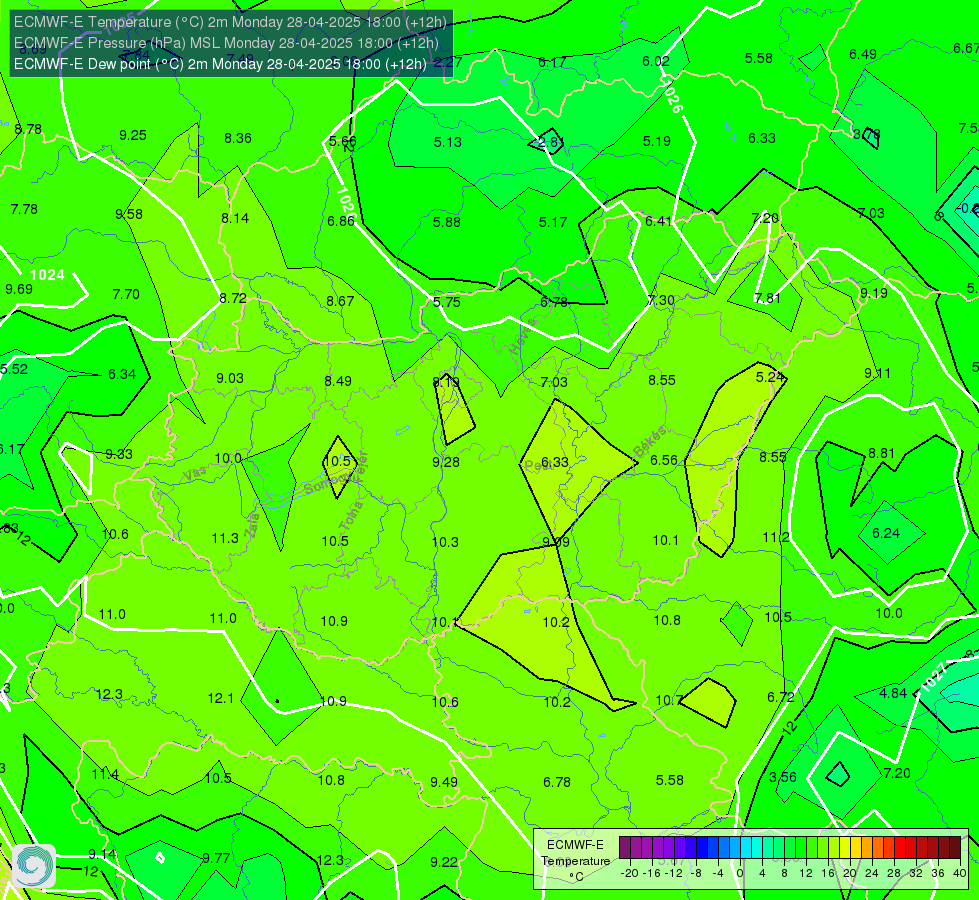Click the dew point value 3.56
The height and width of the screenshot is (900, 979).
click(x=783, y=777)
